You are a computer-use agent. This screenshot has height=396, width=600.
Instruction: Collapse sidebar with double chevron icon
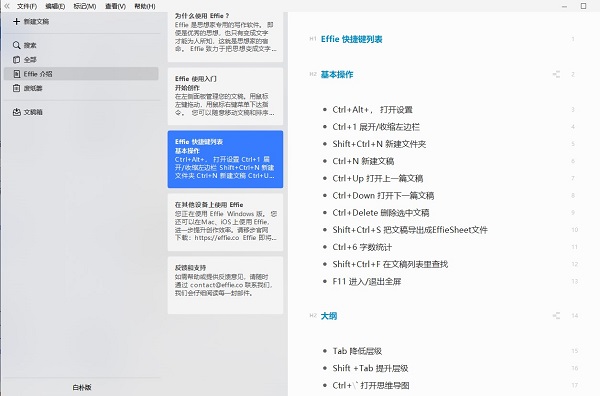7,6
